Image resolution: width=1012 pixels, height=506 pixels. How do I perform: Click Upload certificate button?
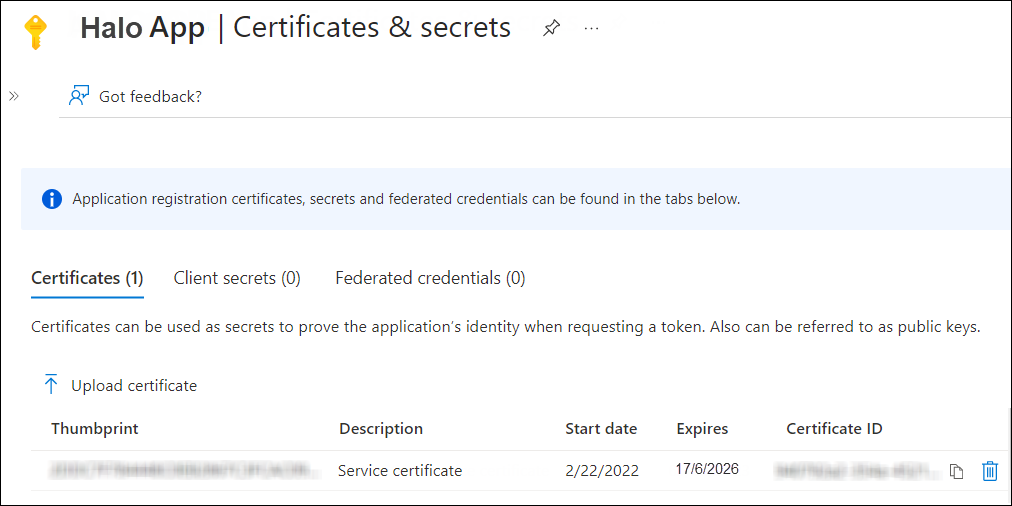click(x=134, y=385)
